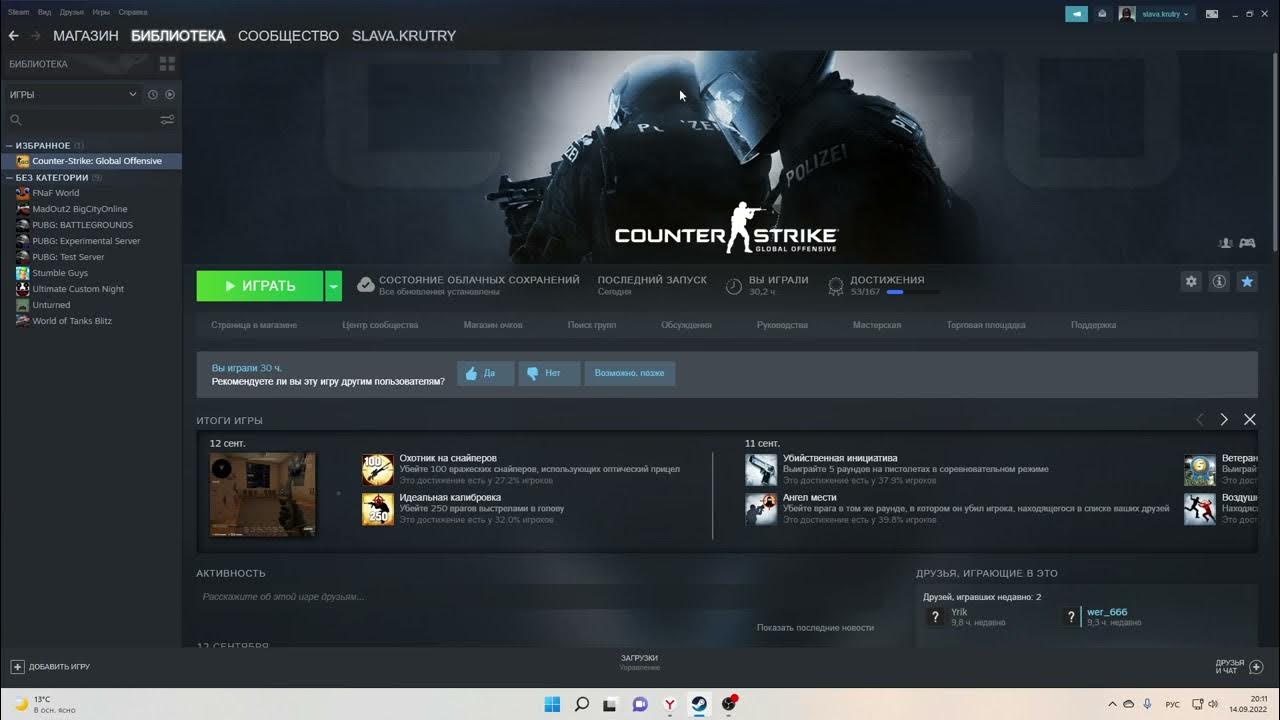The height and width of the screenshot is (720, 1280).
Task: Open the Справка menu
Action: (x=132, y=12)
